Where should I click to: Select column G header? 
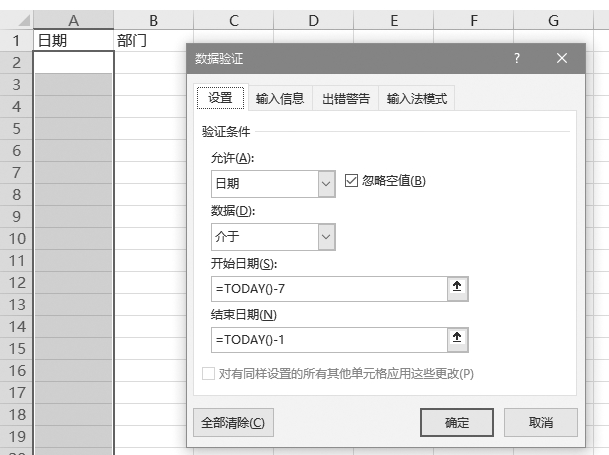(553, 20)
